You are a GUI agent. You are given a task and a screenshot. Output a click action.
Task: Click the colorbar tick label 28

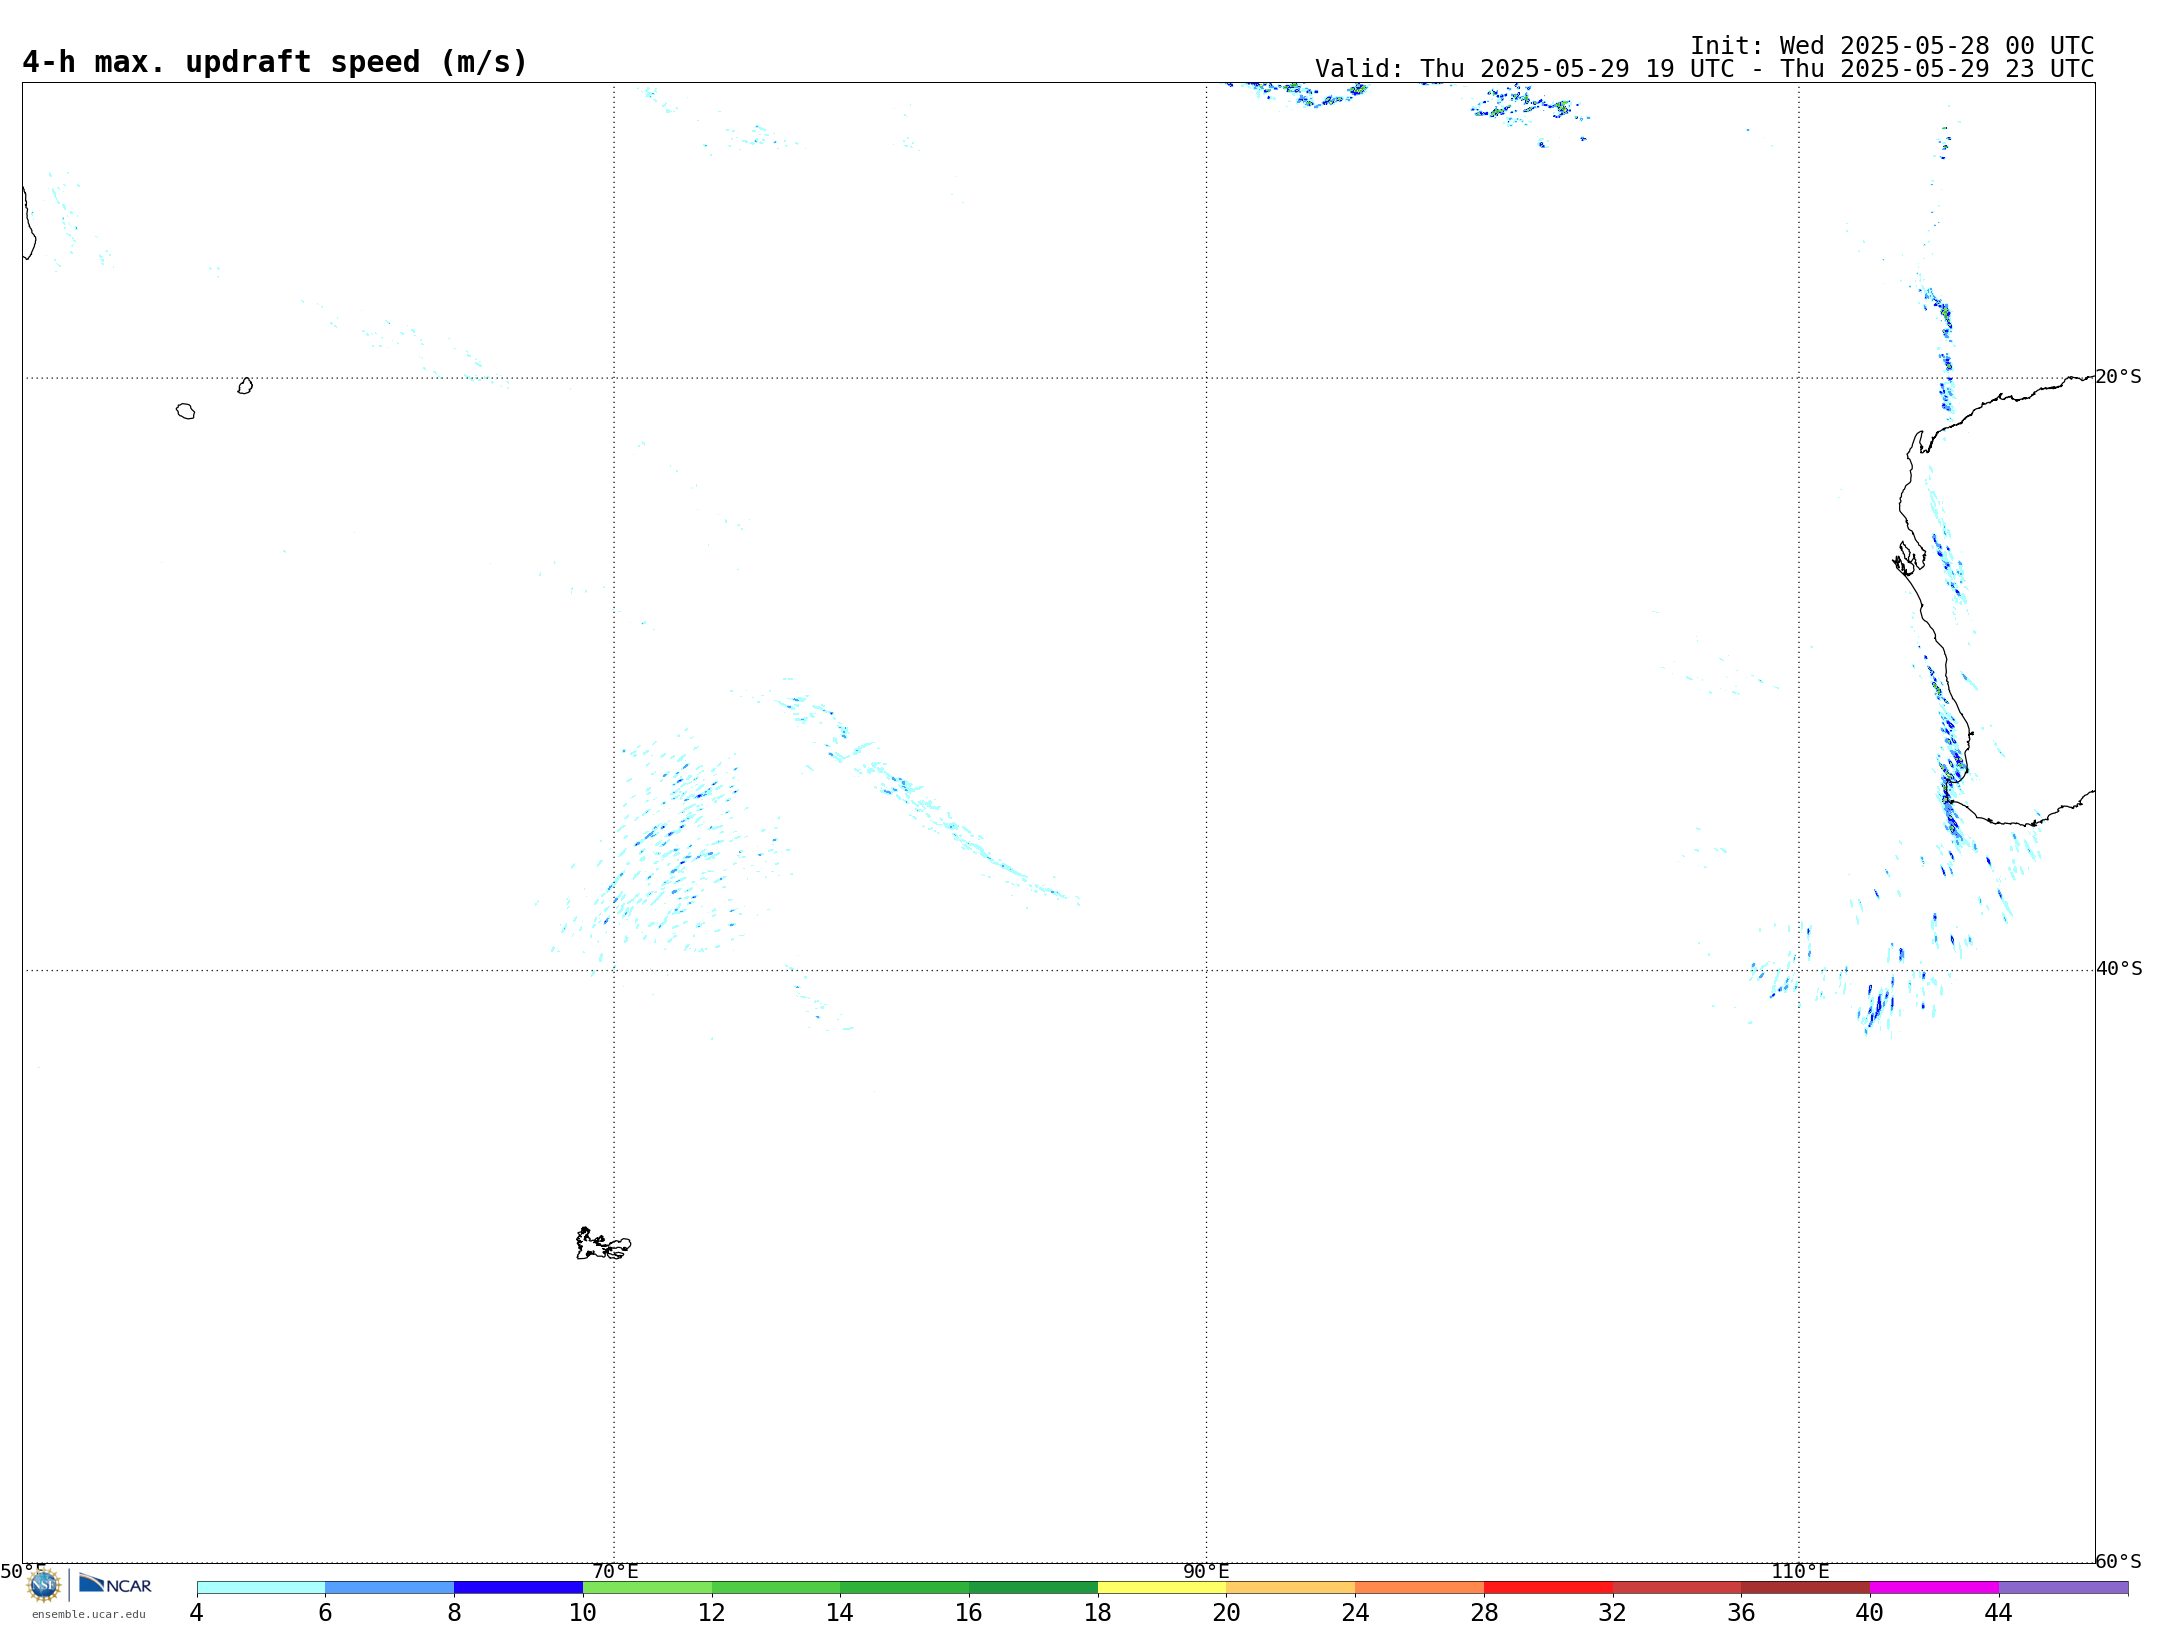[1484, 1613]
